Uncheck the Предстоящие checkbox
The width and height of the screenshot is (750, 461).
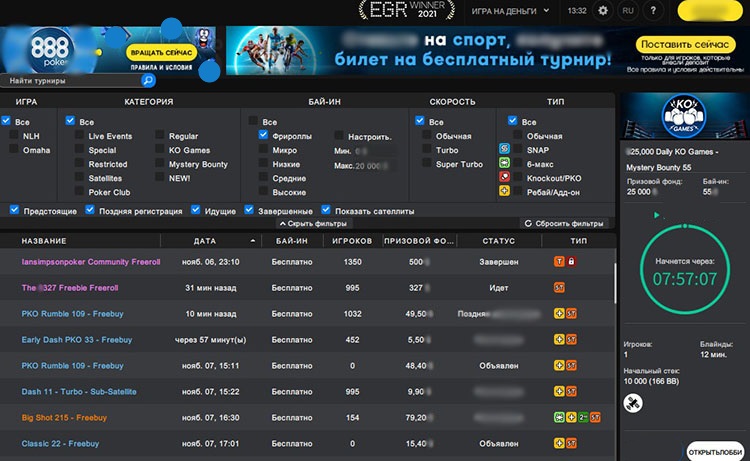[x=14, y=209]
